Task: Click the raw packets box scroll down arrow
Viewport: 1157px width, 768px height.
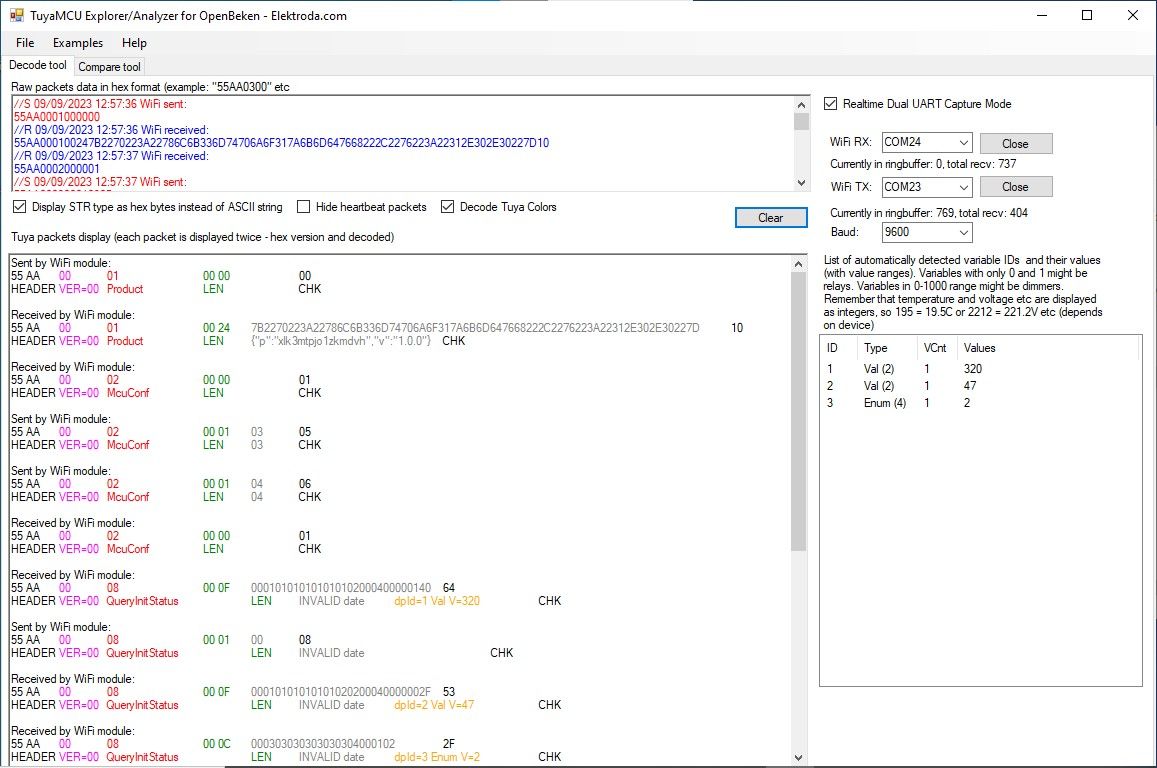Action: [801, 182]
